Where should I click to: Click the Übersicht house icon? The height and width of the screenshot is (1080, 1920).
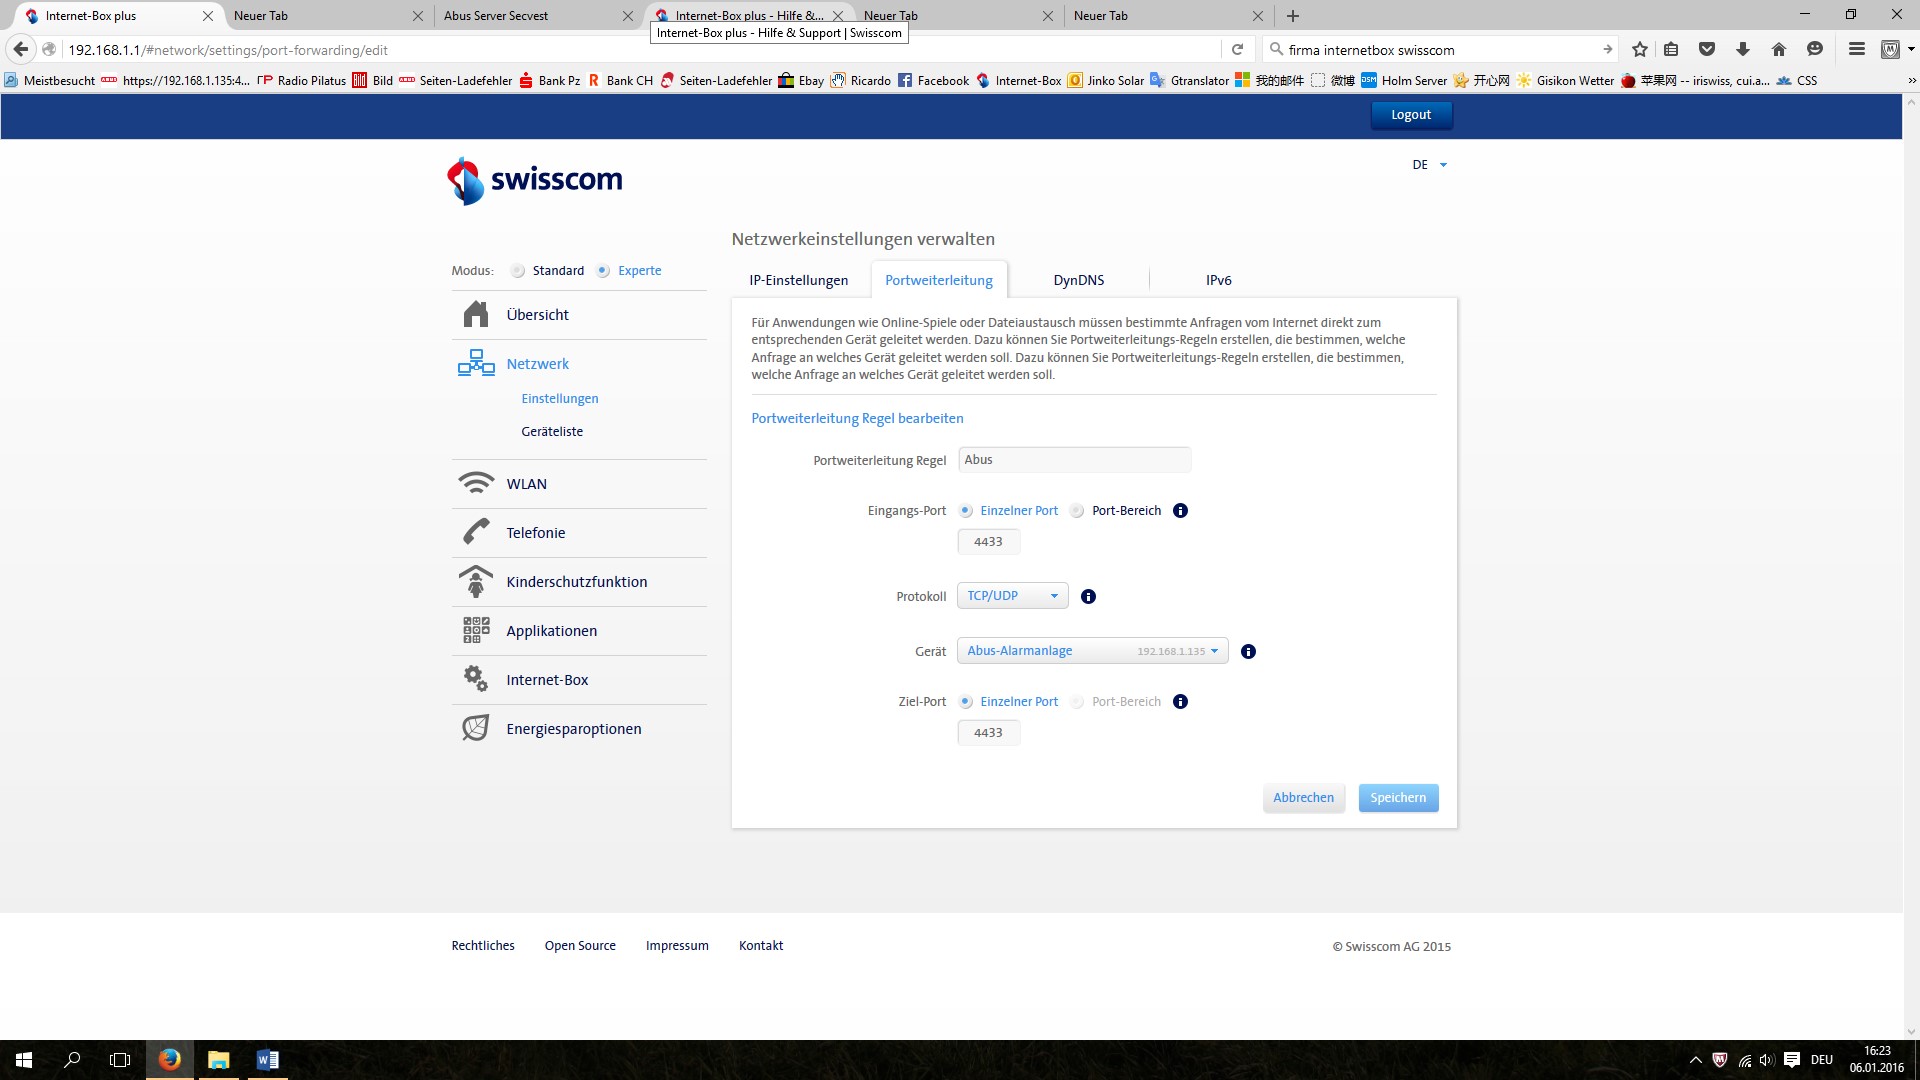tap(476, 314)
